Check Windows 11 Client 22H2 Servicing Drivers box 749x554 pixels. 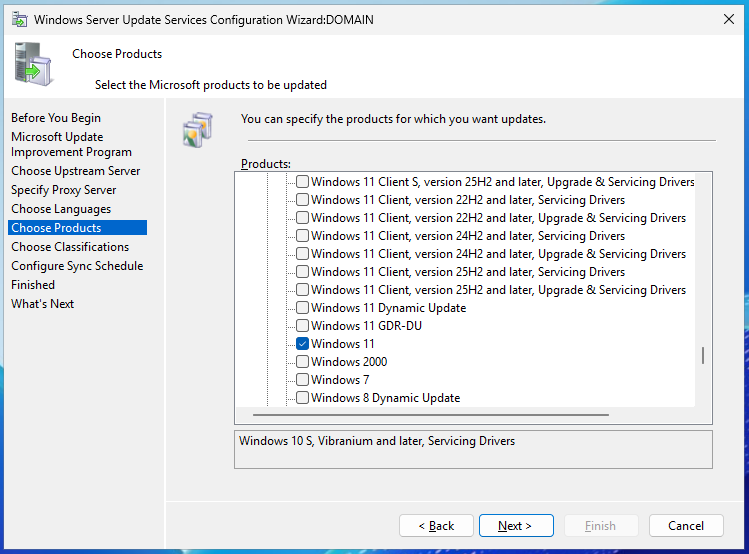(x=302, y=200)
